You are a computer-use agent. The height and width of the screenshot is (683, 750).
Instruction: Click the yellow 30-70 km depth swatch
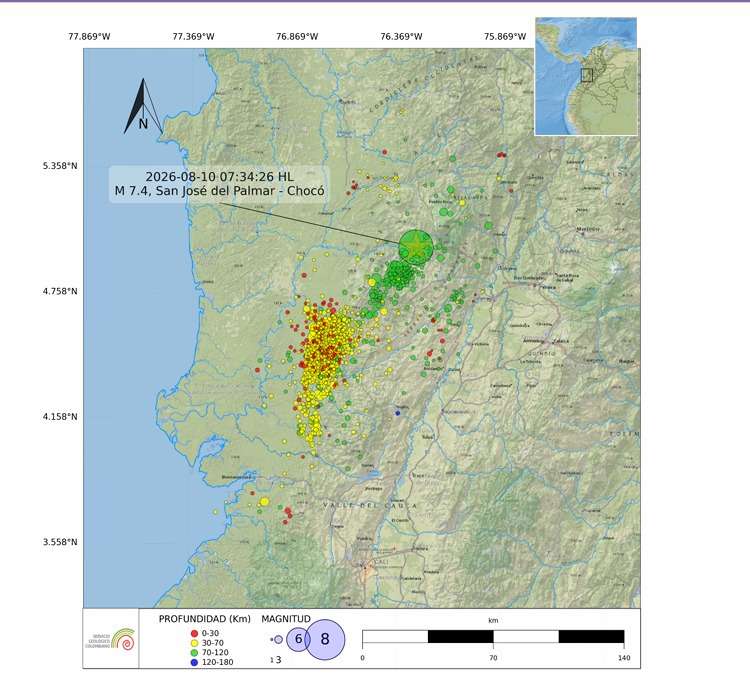194,643
